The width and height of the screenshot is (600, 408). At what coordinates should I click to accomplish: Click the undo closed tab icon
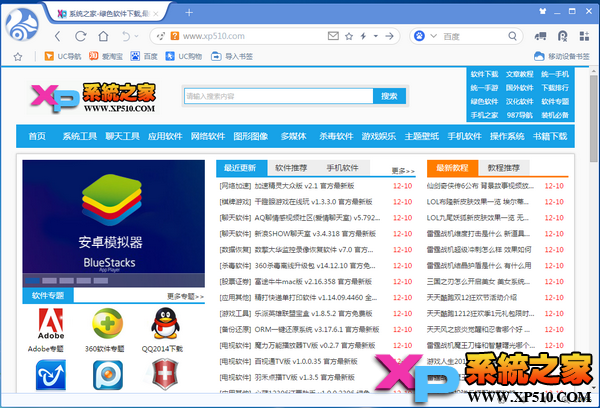tap(126, 36)
